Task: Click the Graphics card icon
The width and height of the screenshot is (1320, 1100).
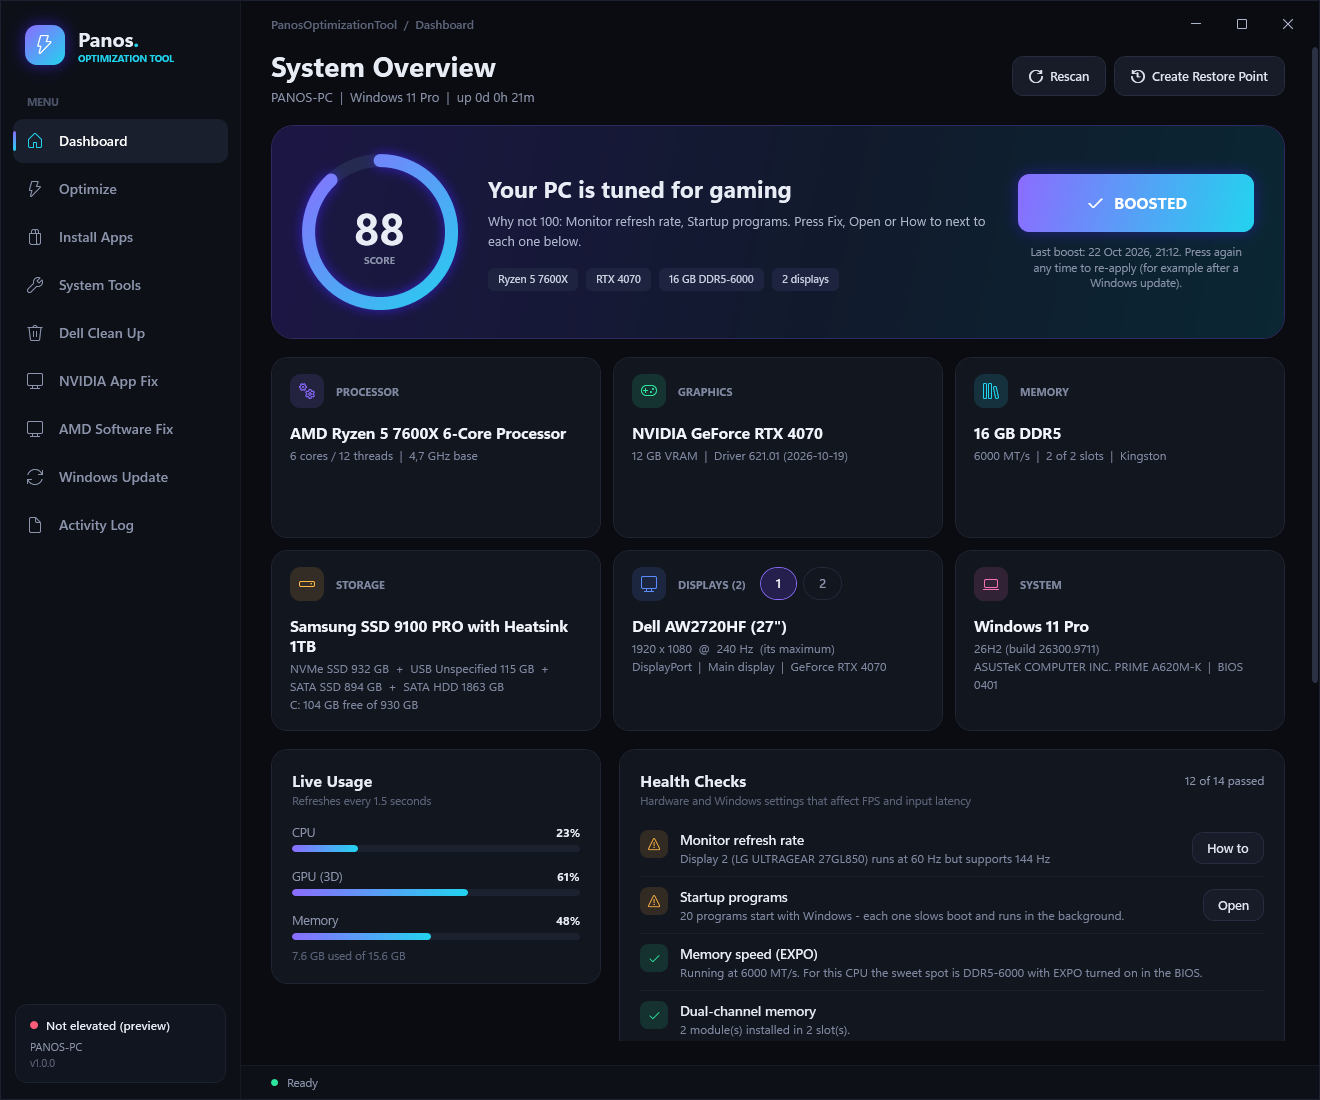Action: pos(649,391)
